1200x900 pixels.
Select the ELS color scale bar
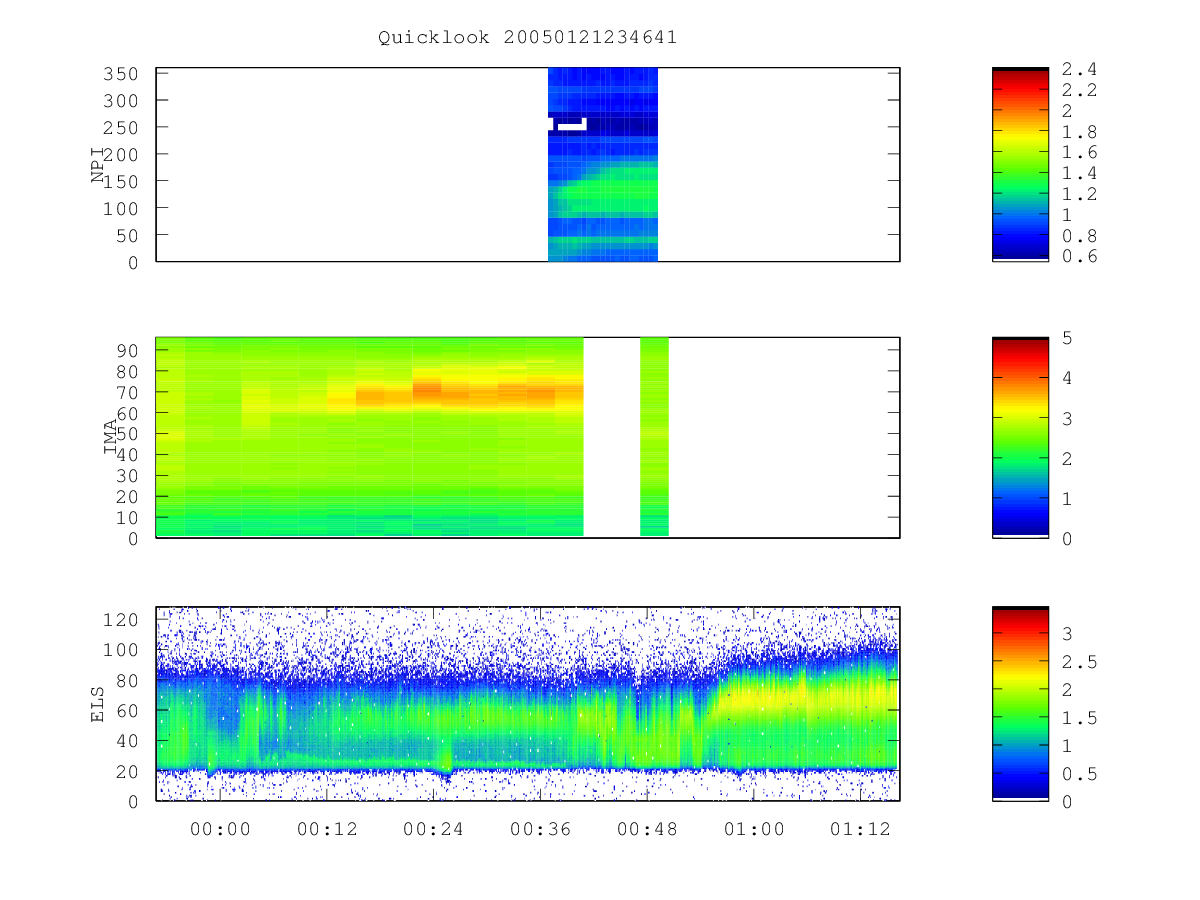(x=1020, y=703)
